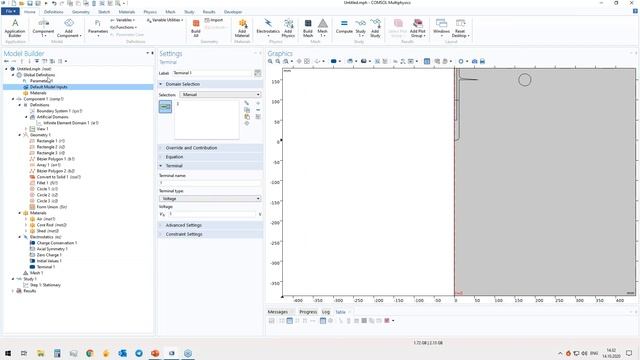Click Add Physics button
This screenshot has height=360, width=640.
click(288, 28)
